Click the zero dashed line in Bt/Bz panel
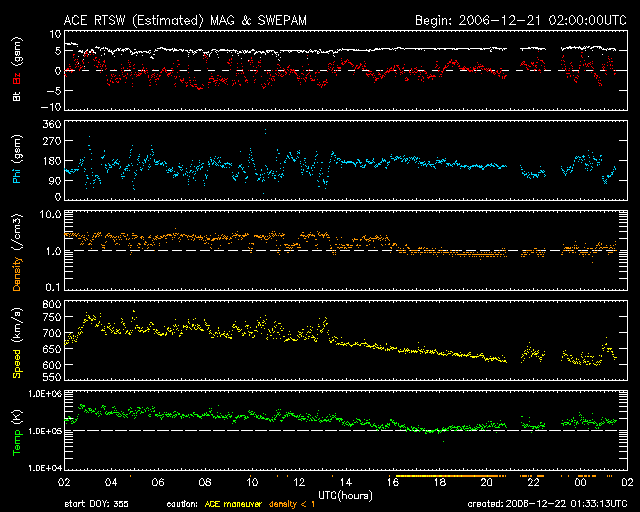The width and height of the screenshot is (640, 512). pyautogui.click(x=300, y=70)
